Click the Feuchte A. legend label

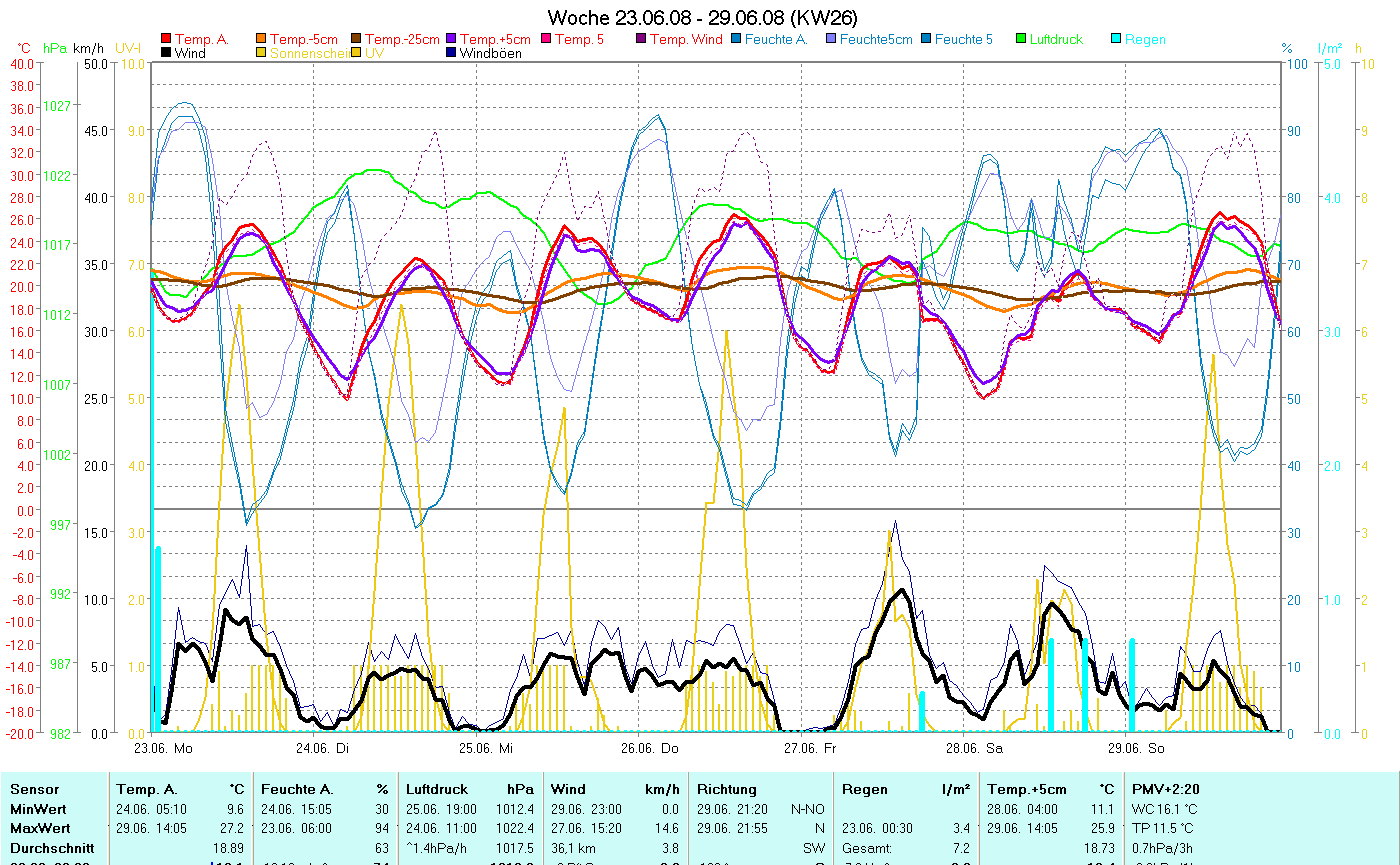776,39
